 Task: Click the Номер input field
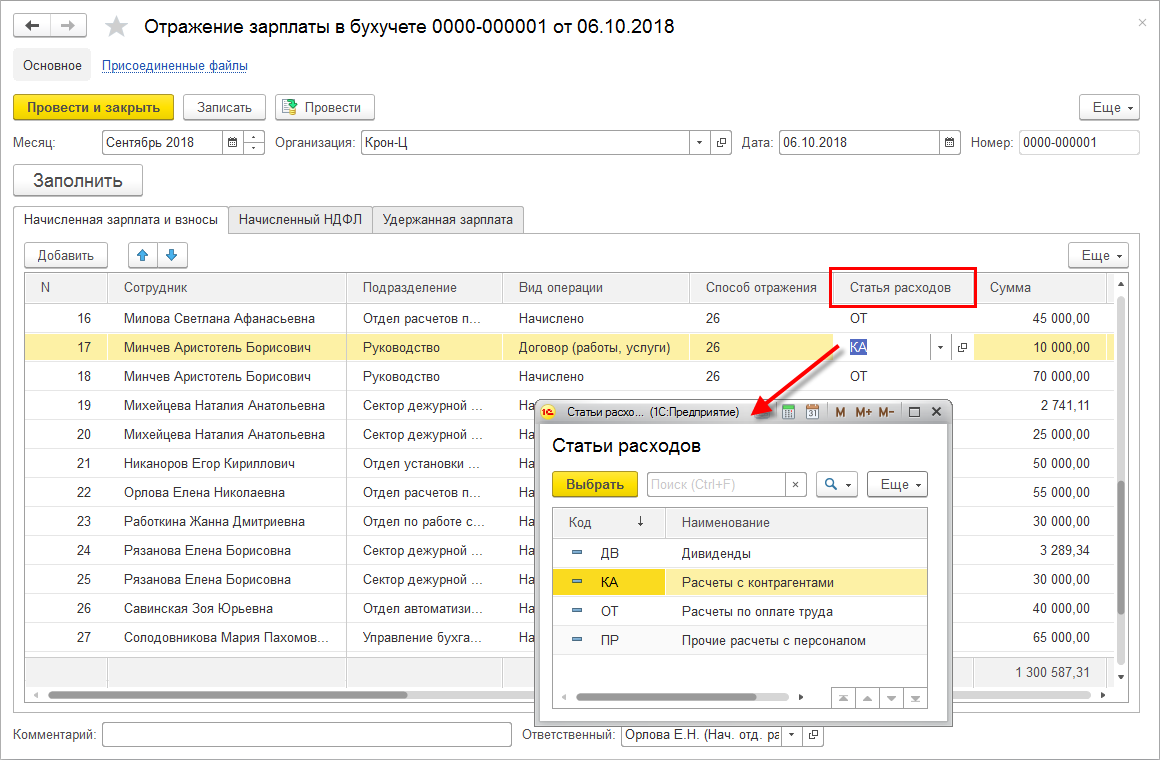click(x=1079, y=142)
